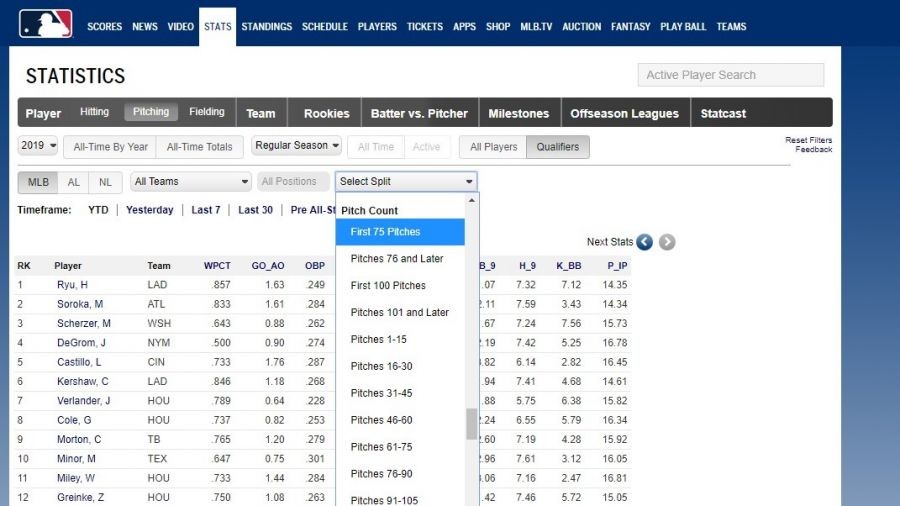The image size is (900, 506).
Task: Choose Pitches 1-15 split
Action: [400, 340]
